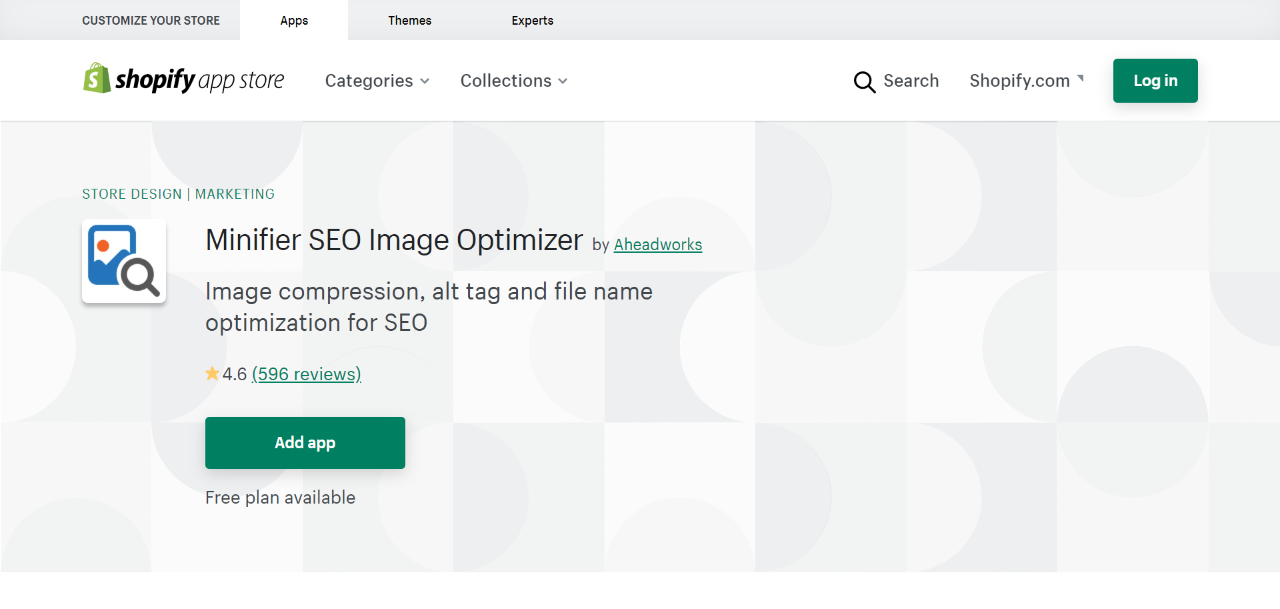Expand the Collections dropdown
The image size is (1280, 609).
click(514, 81)
